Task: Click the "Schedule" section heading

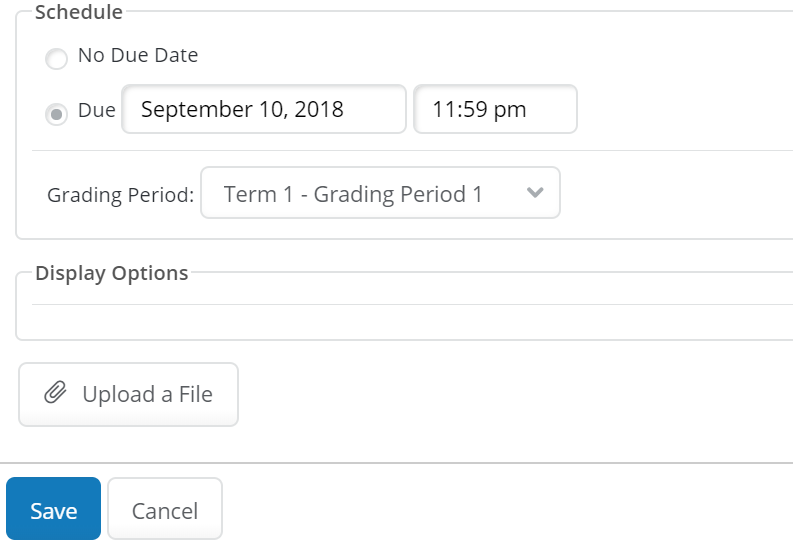Action: pos(79,13)
